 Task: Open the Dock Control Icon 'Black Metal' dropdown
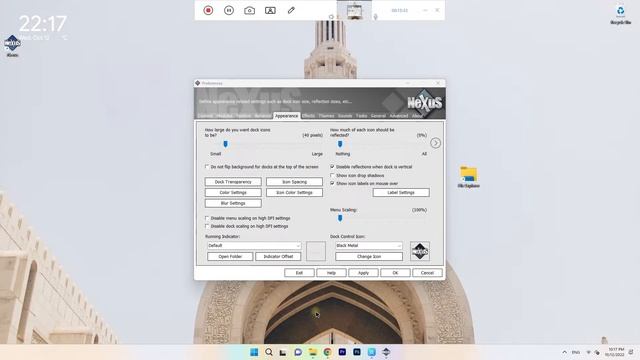[x=369, y=245]
